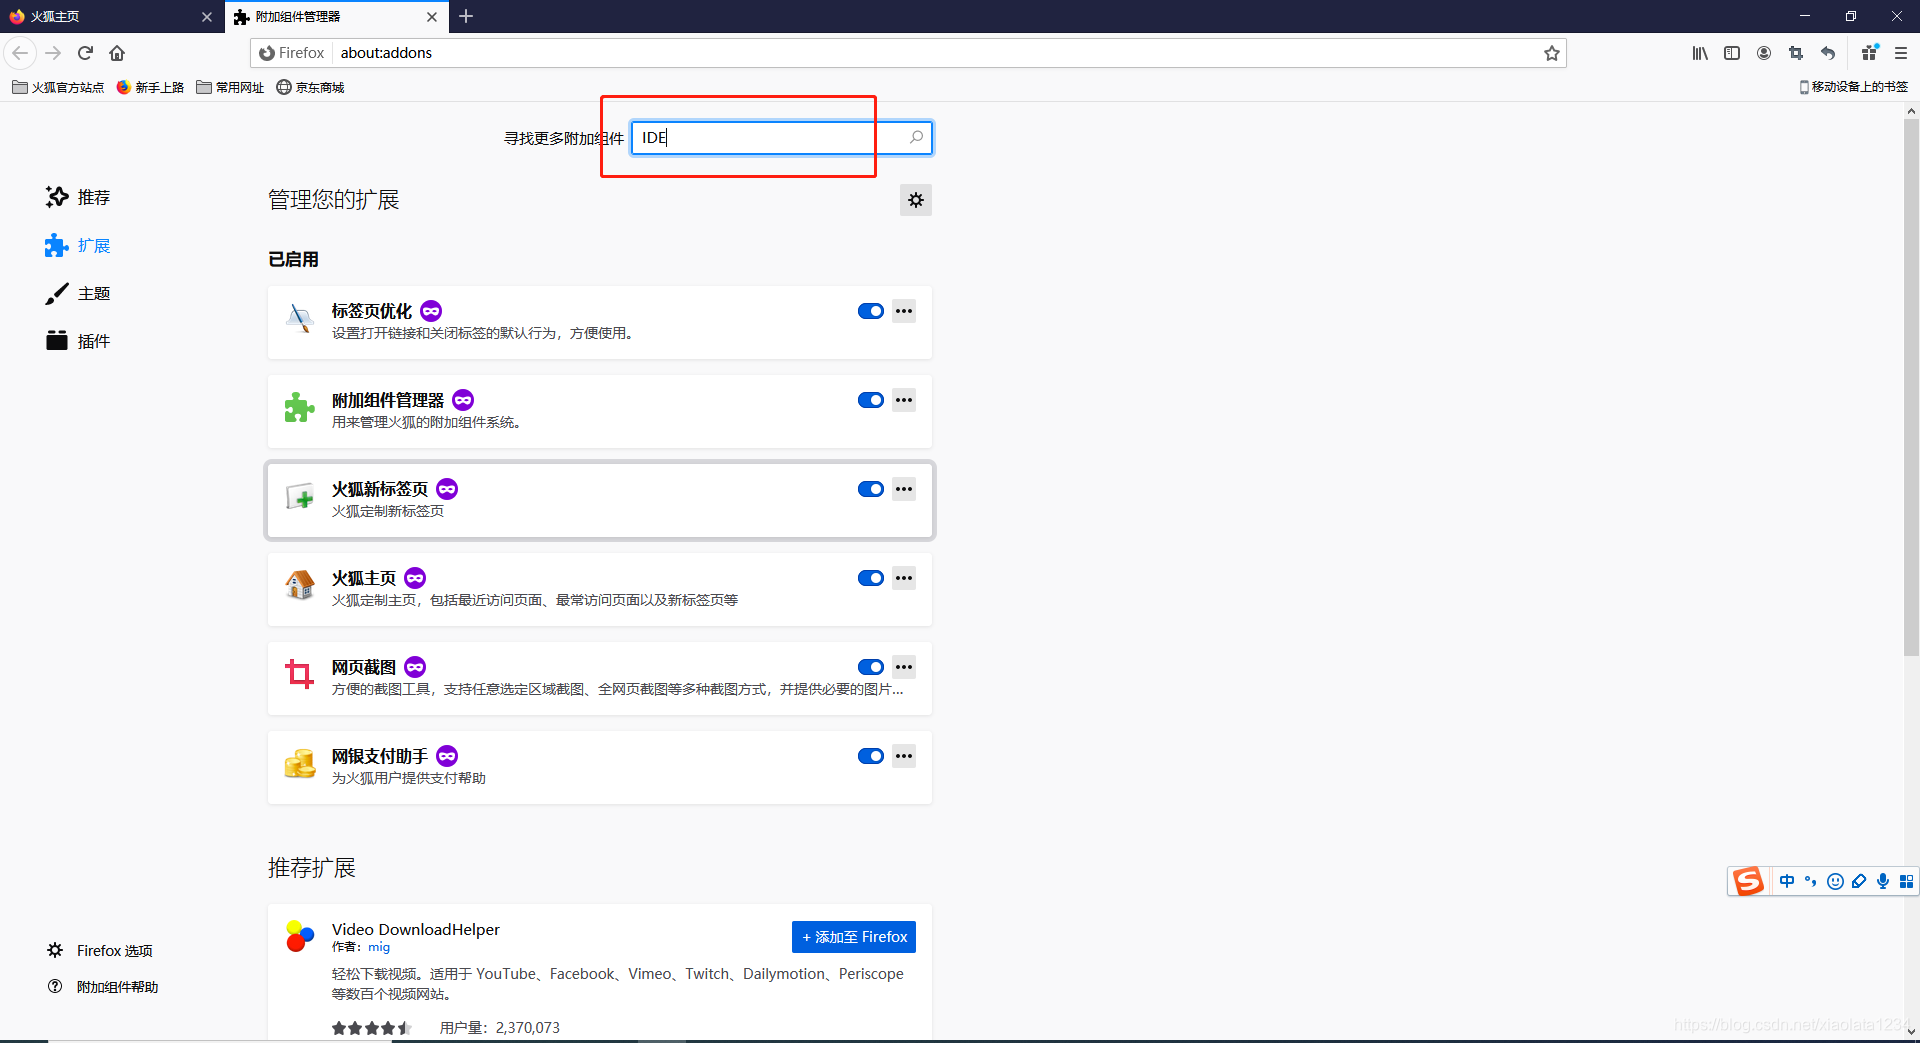This screenshot has height=1043, width=1920.
Task: Go back to the previous page
Action: point(20,53)
